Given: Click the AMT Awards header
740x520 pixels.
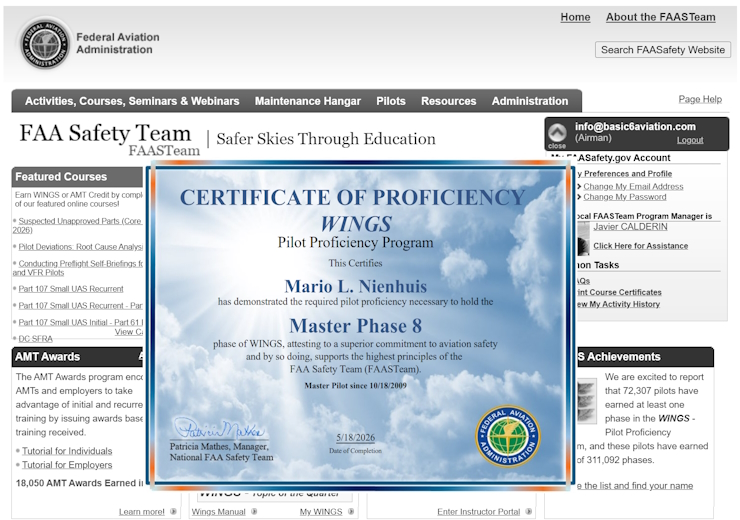Looking at the screenshot, I should point(77,357).
